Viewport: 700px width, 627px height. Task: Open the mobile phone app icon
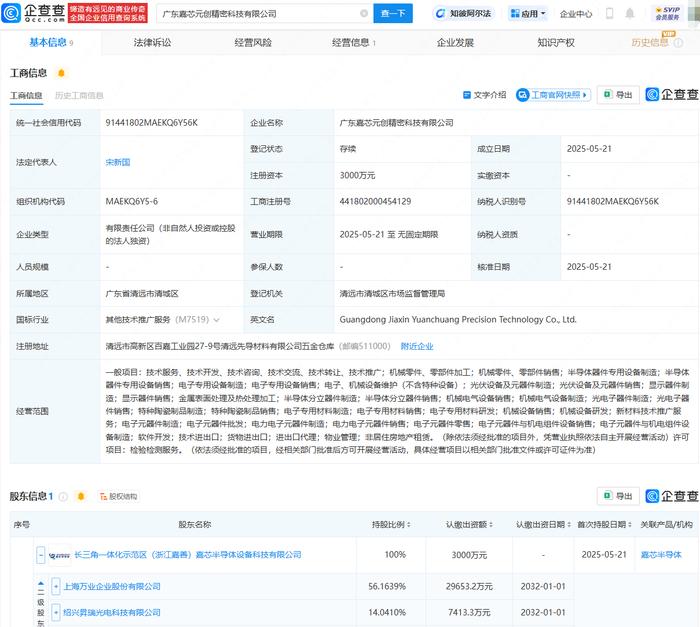coord(609,14)
